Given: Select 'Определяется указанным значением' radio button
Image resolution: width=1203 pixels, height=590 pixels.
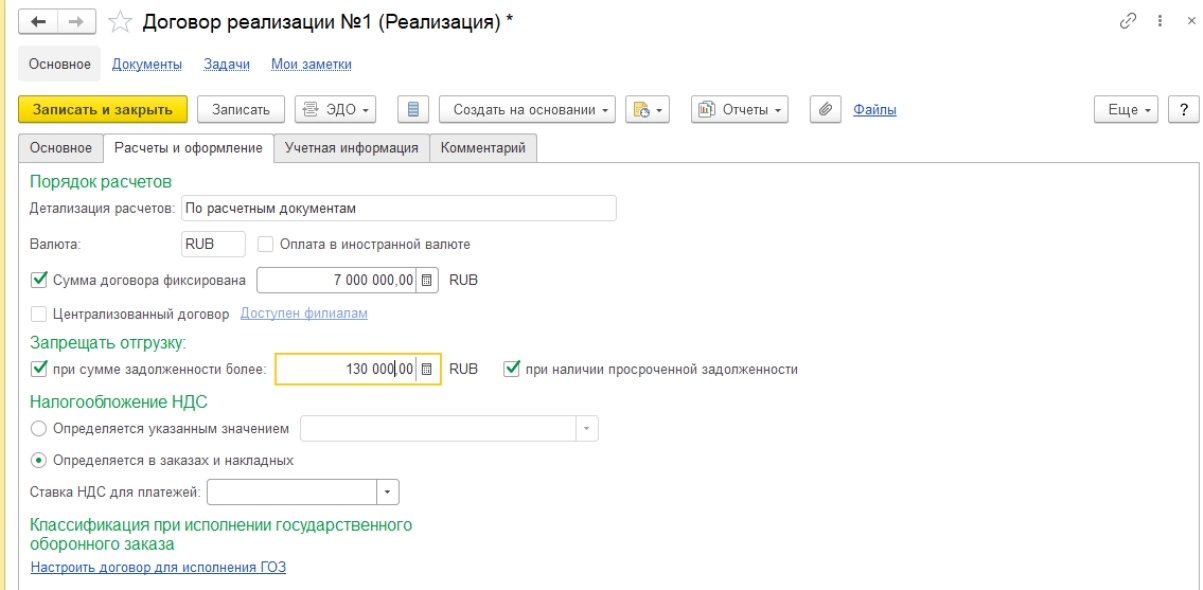Looking at the screenshot, I should click(39, 429).
